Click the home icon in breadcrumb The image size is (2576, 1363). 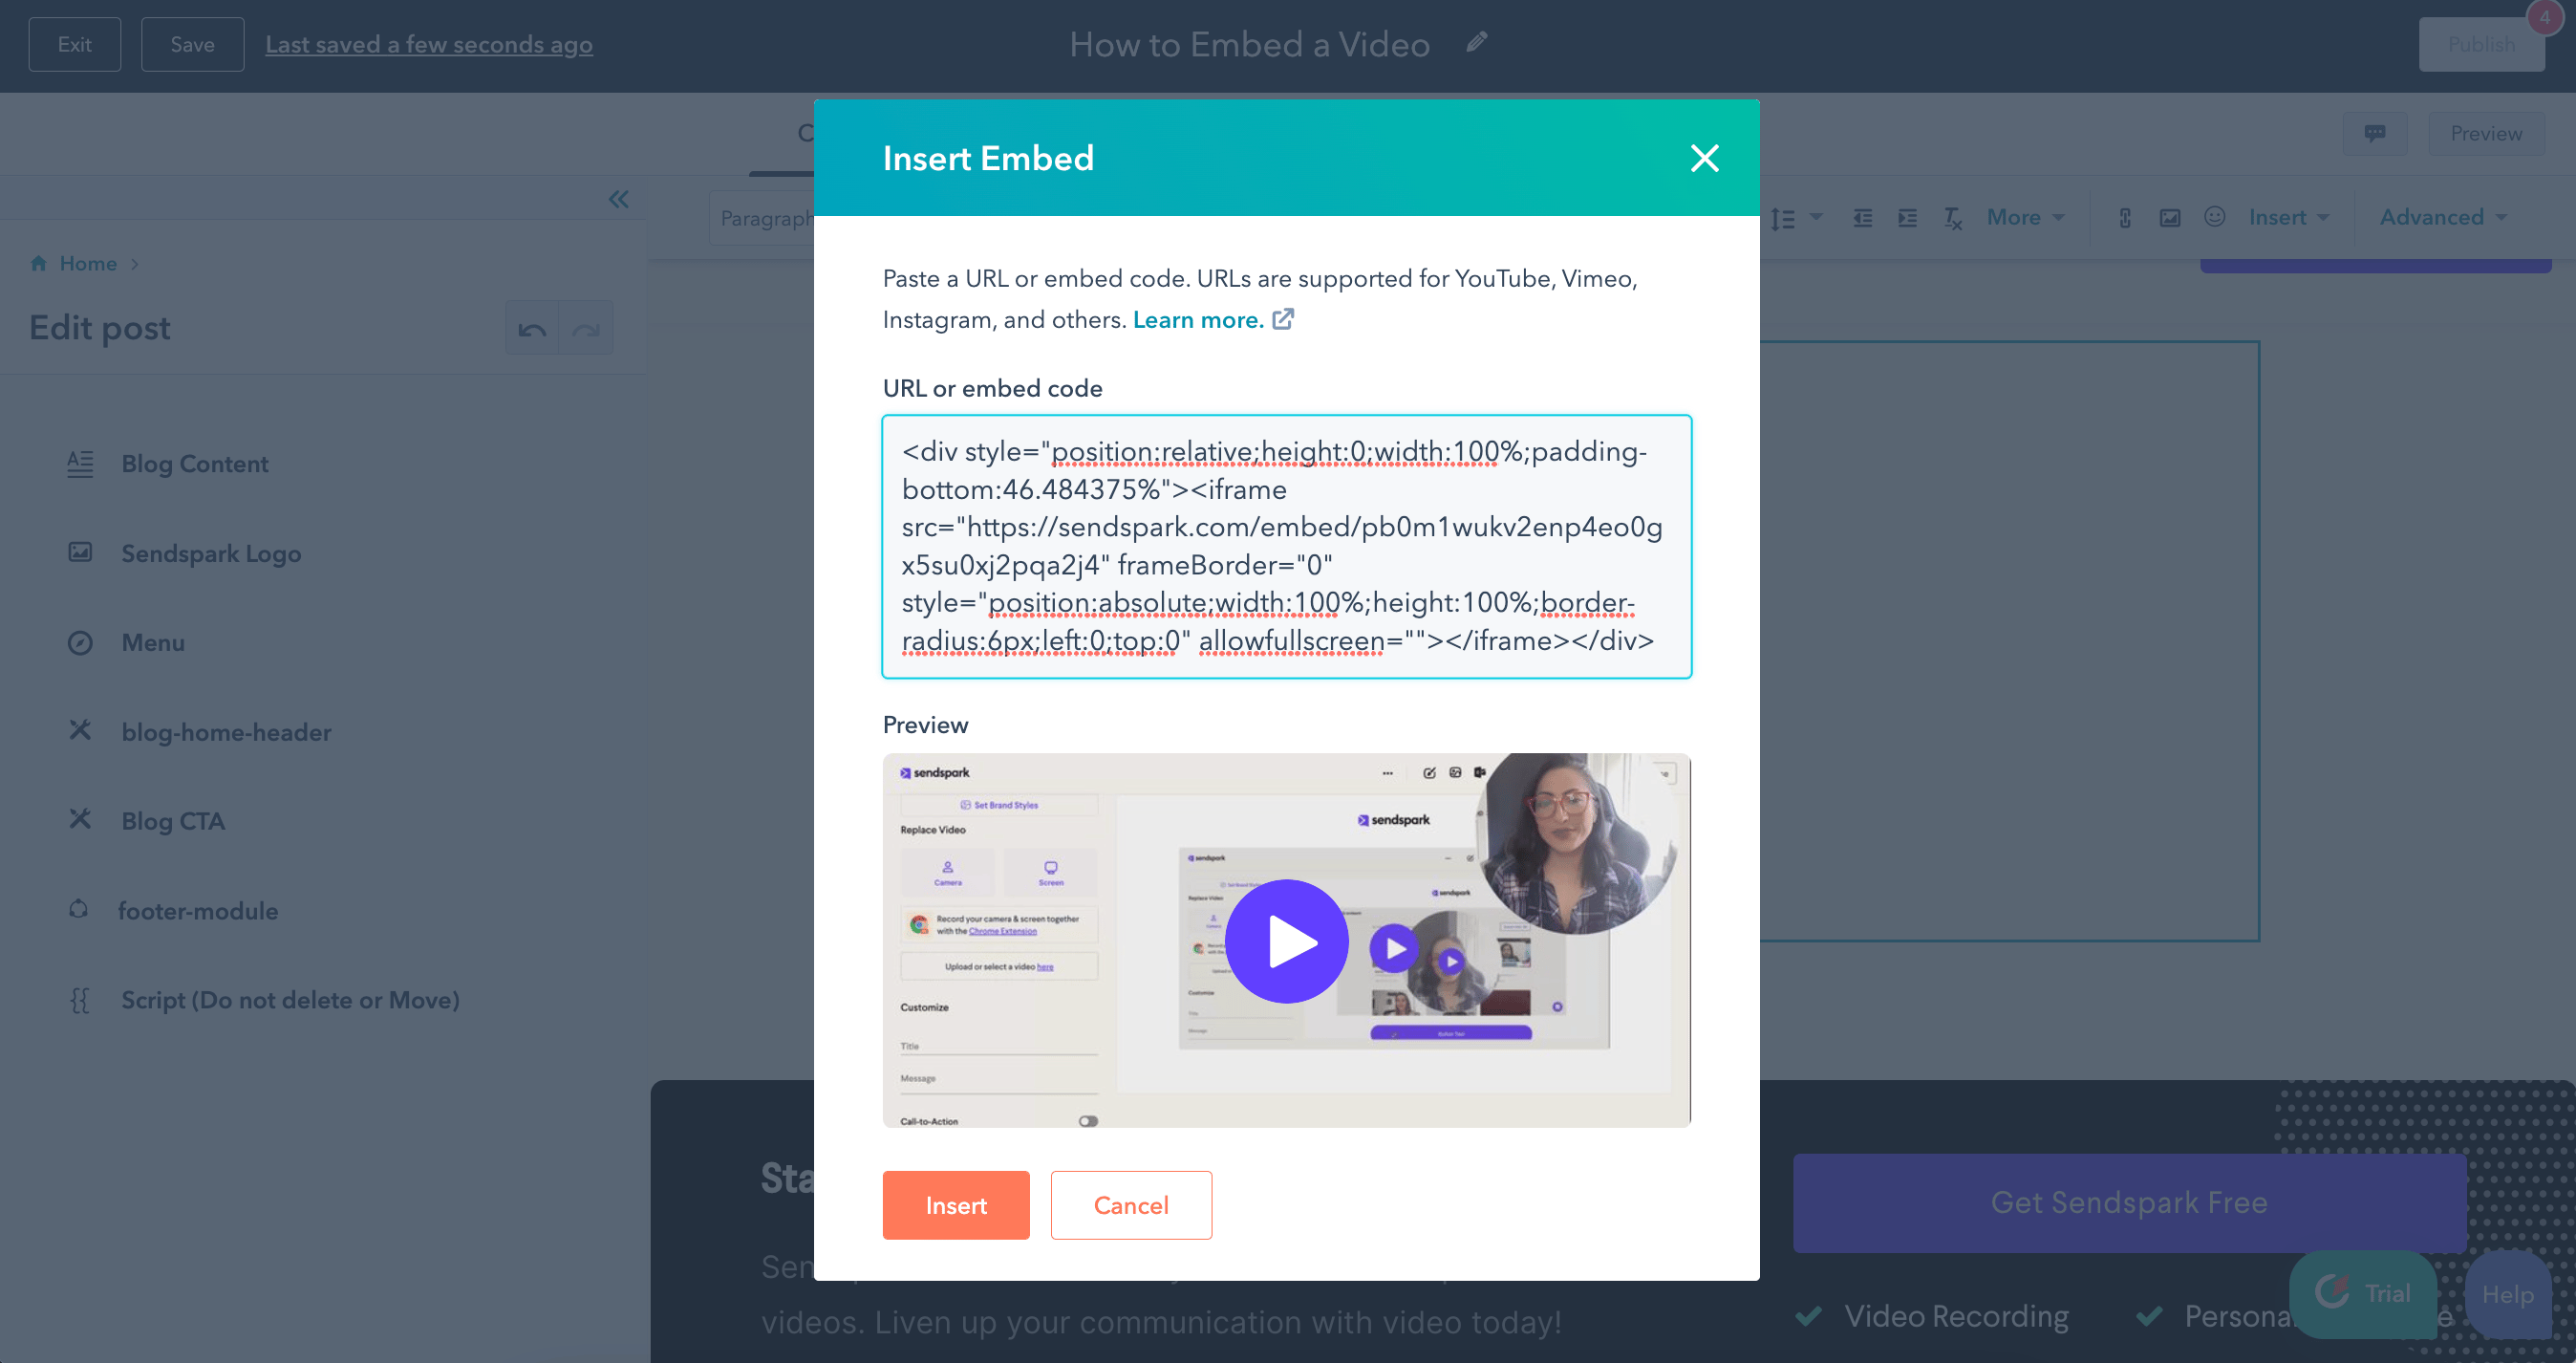tap(39, 263)
